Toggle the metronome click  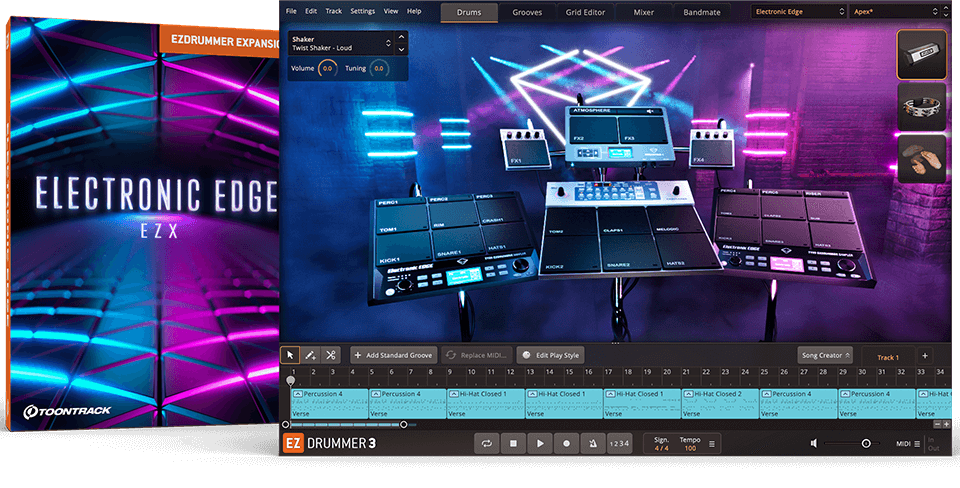593,443
